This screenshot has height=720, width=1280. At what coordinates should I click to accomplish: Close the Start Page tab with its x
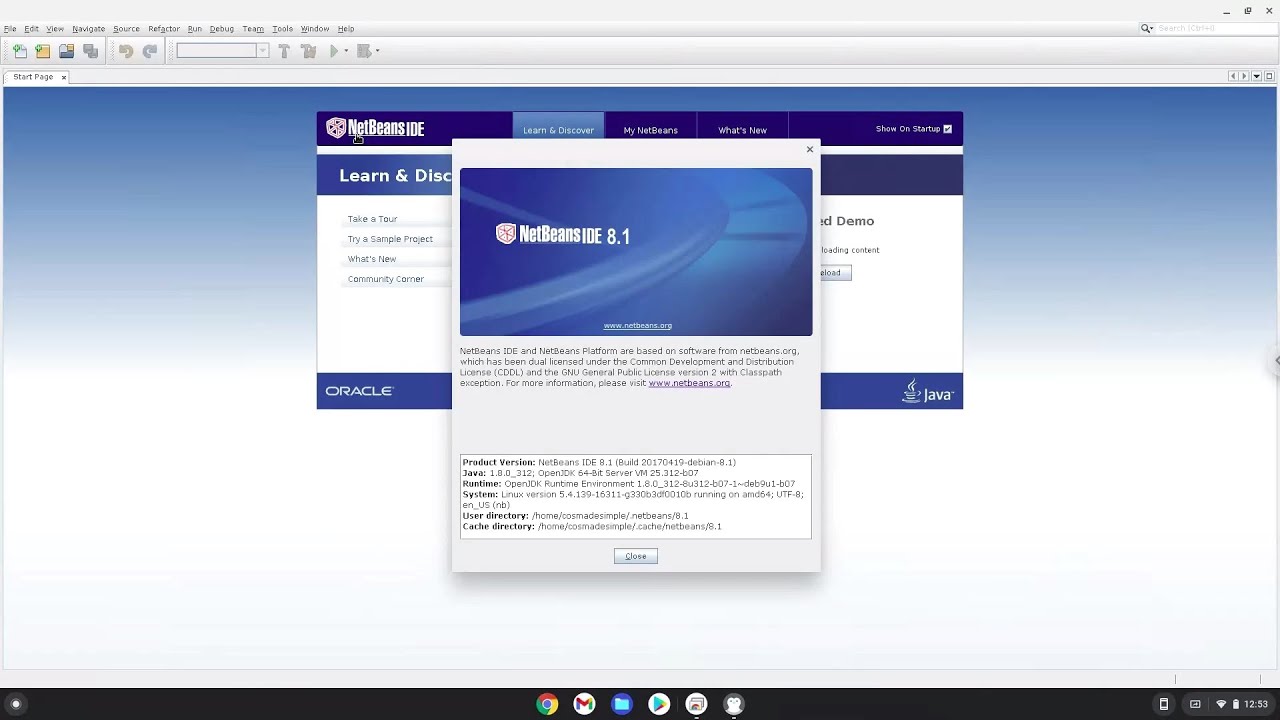tap(63, 77)
